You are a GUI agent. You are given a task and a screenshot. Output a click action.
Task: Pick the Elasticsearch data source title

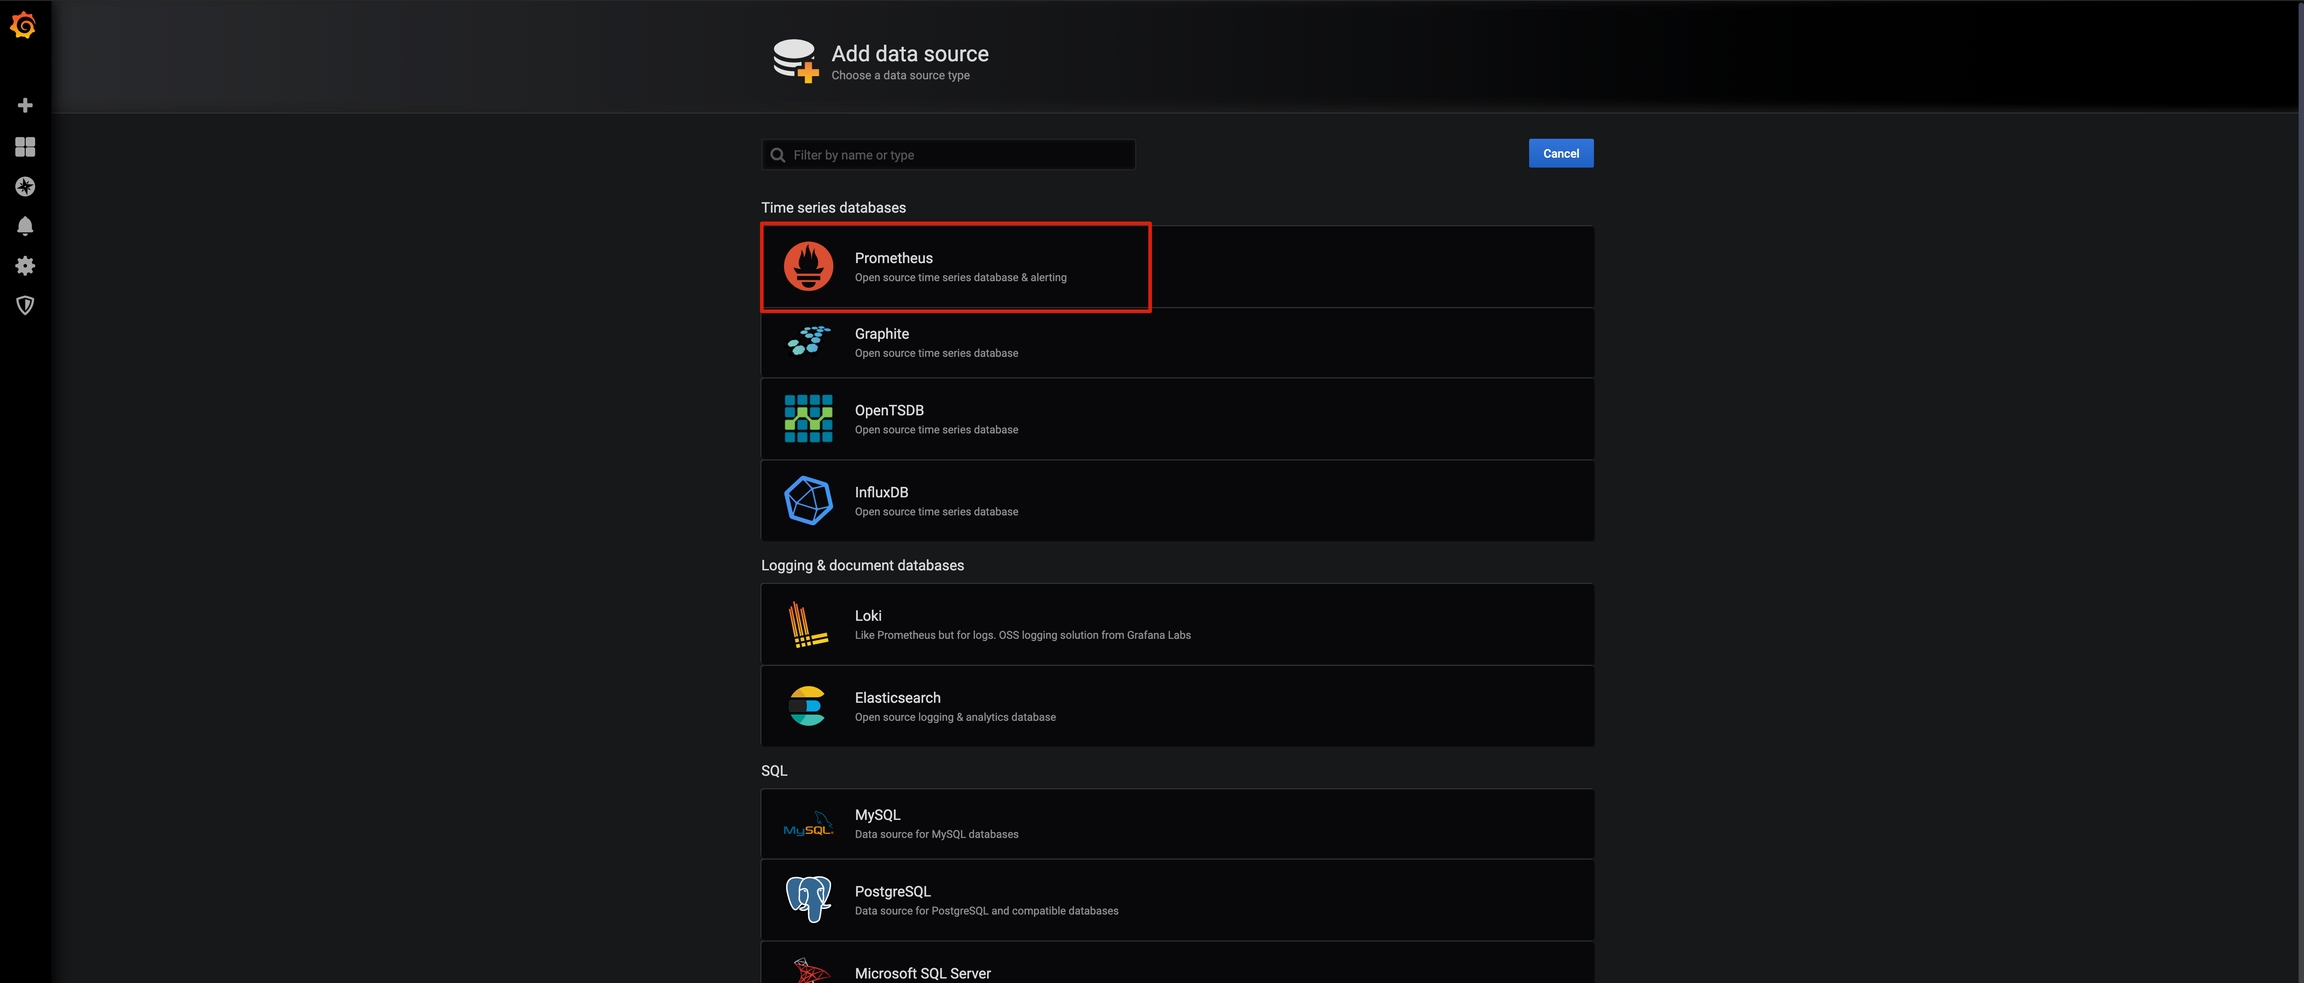tap(897, 698)
